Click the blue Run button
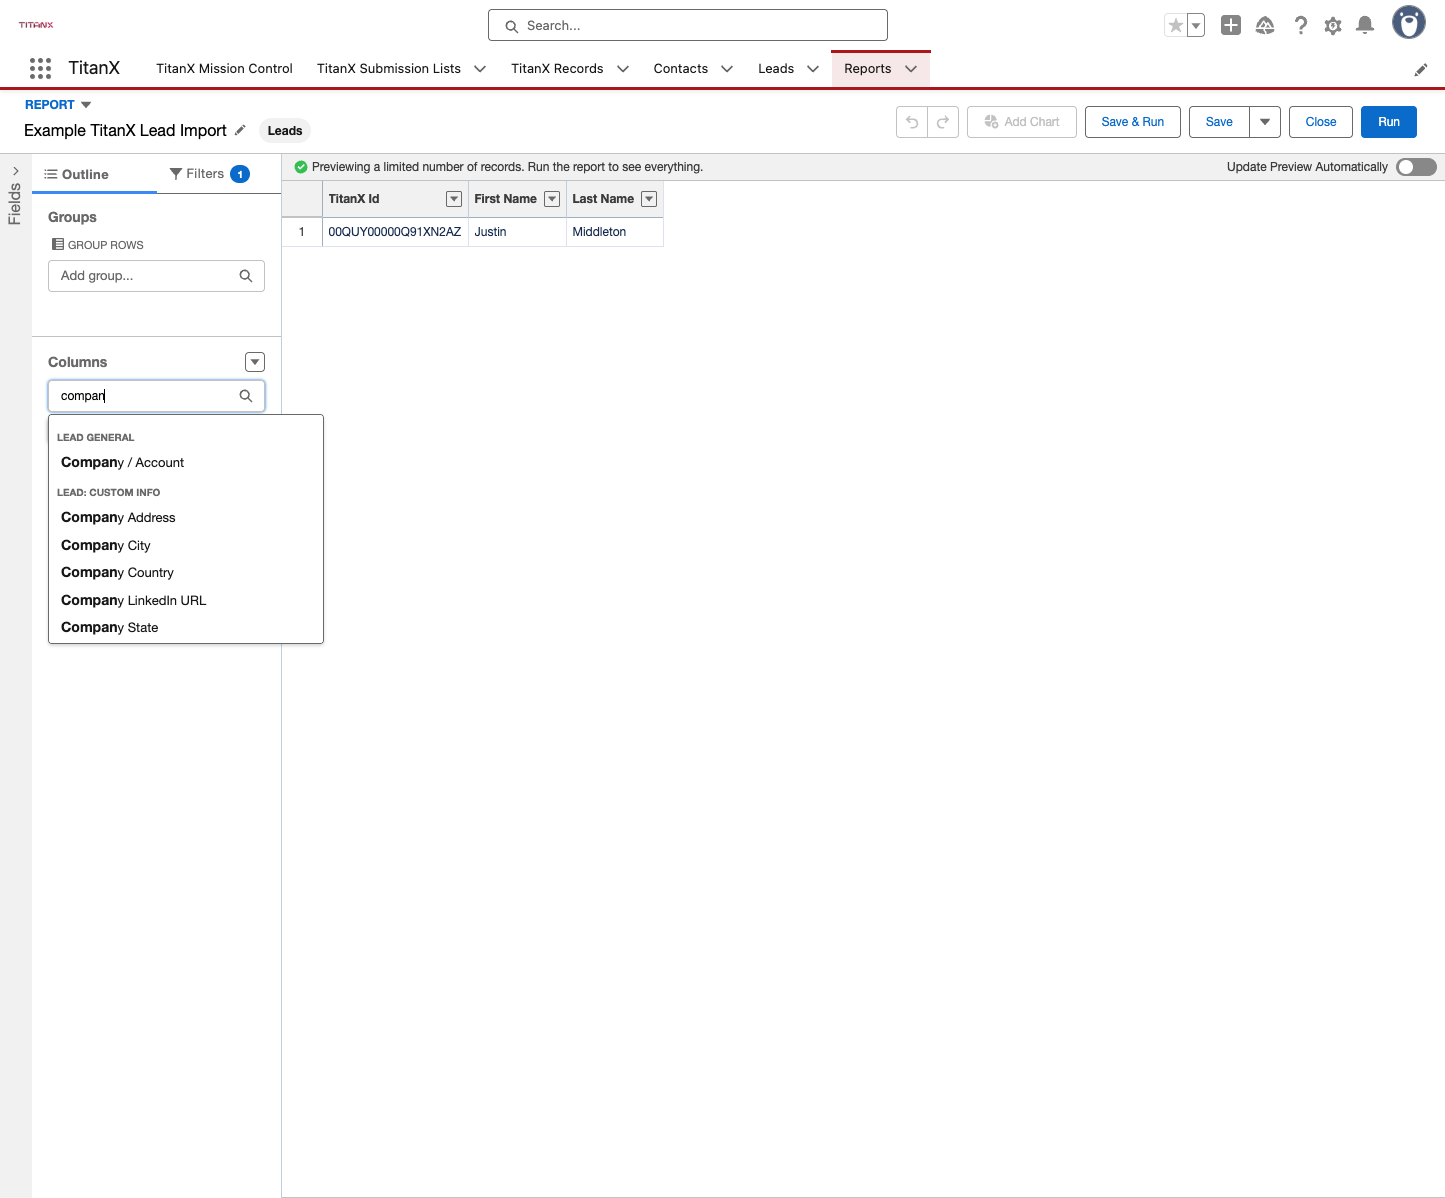The image size is (1445, 1198). (1389, 122)
